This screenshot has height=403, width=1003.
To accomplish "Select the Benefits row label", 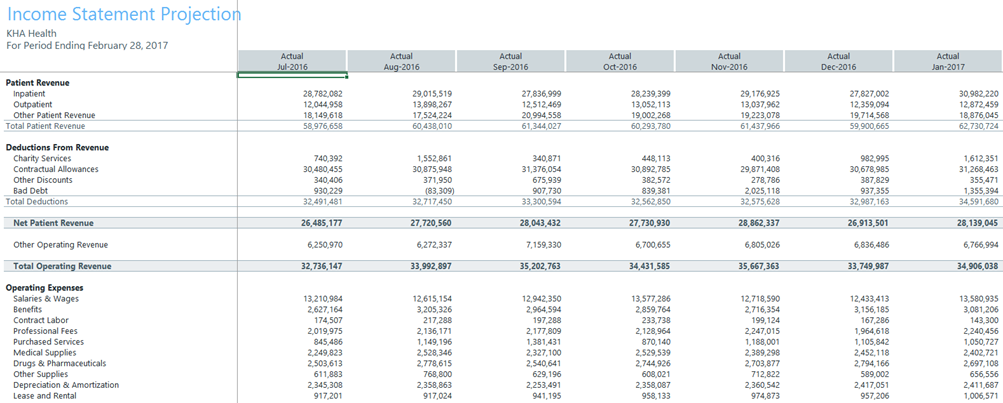I will point(28,310).
